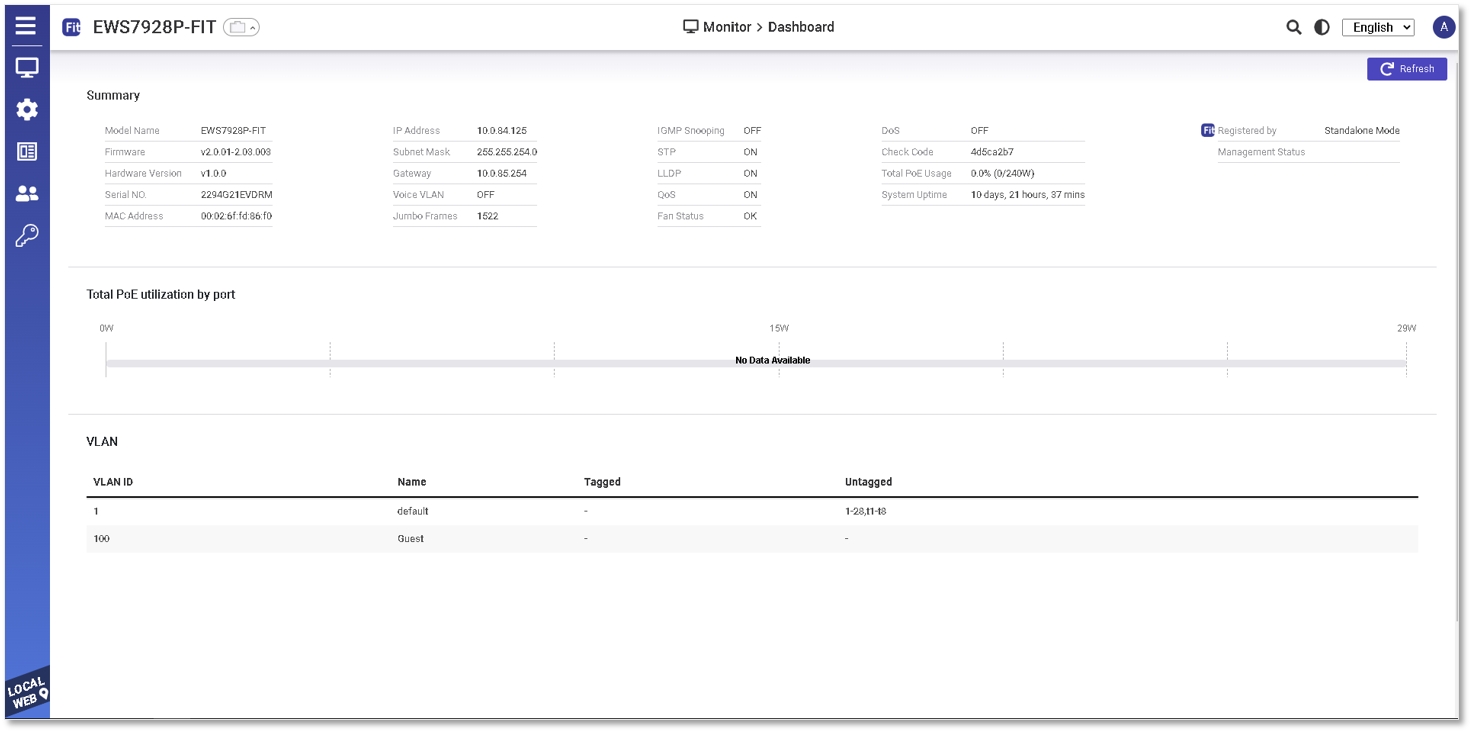The height and width of the screenshot is (733, 1472).
Task: Toggle dark/light contrast theme
Action: pyautogui.click(x=1322, y=28)
